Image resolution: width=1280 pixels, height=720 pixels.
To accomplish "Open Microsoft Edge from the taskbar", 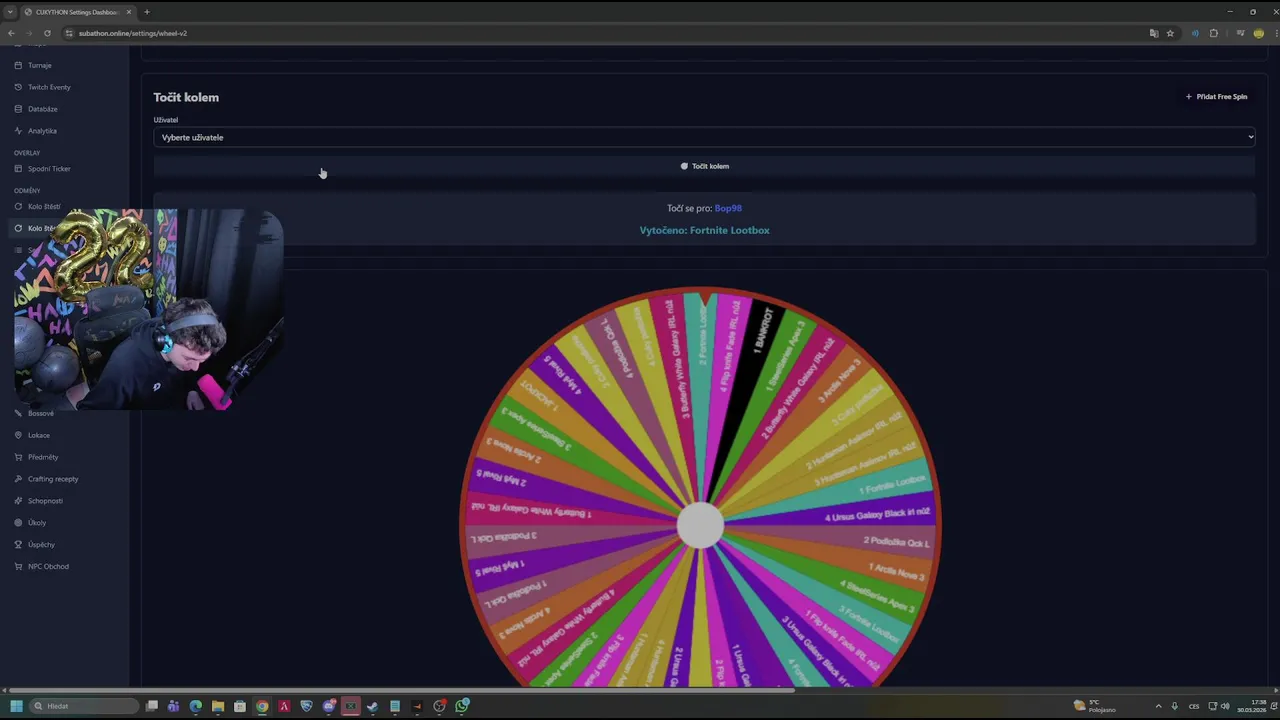I will (196, 706).
